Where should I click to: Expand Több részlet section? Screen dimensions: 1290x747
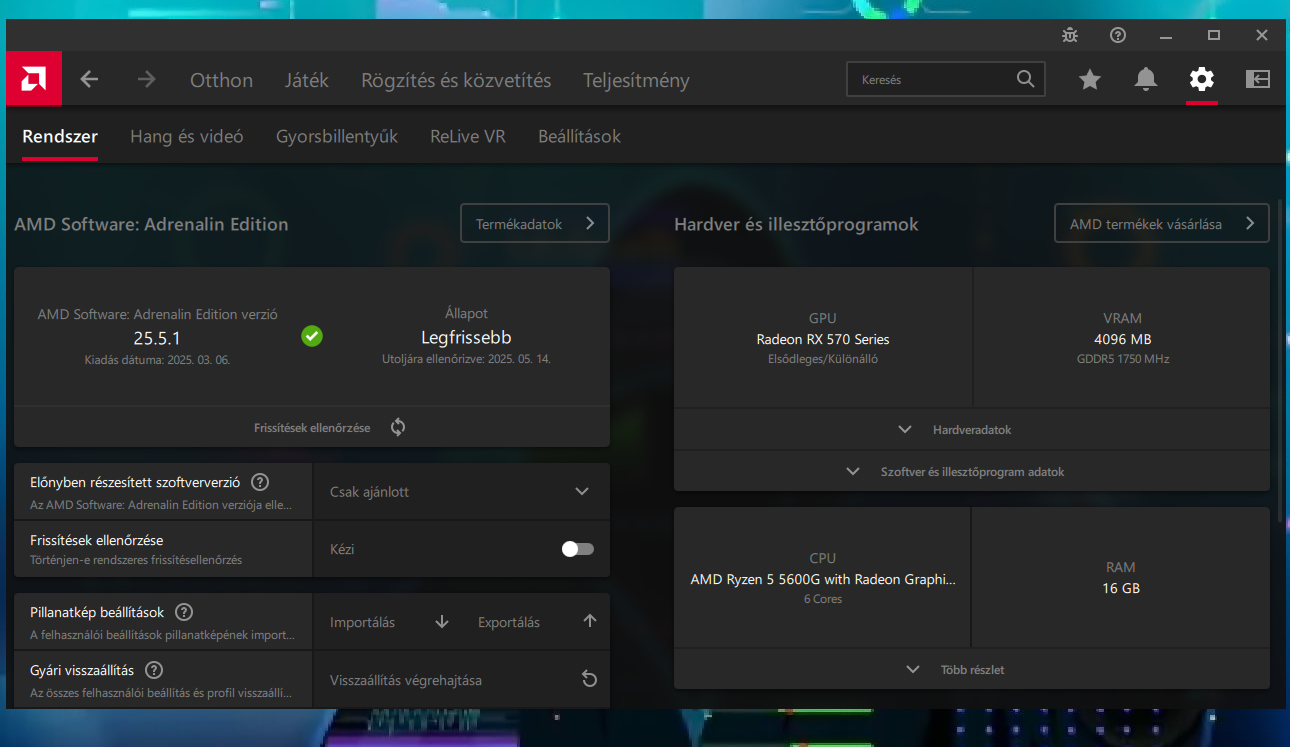click(x=972, y=669)
